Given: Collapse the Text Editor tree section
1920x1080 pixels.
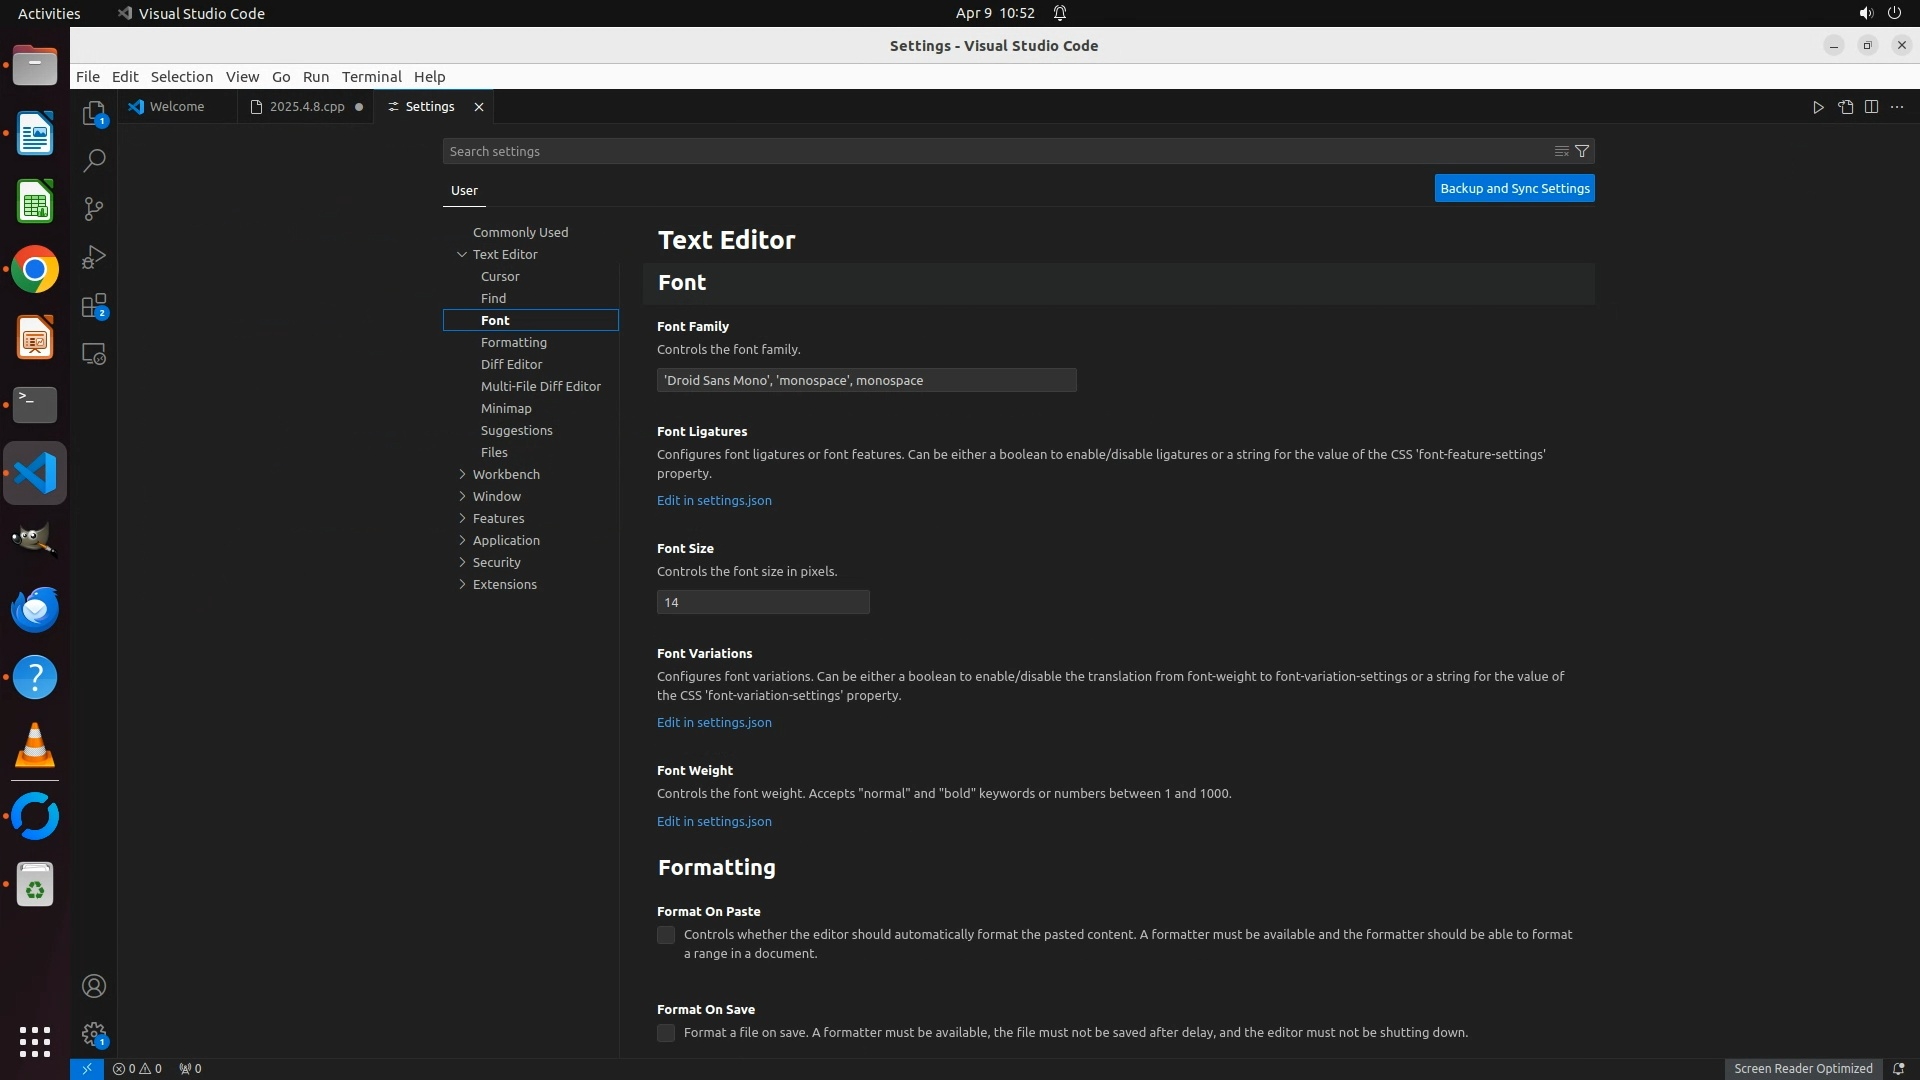Looking at the screenshot, I should coord(462,254).
